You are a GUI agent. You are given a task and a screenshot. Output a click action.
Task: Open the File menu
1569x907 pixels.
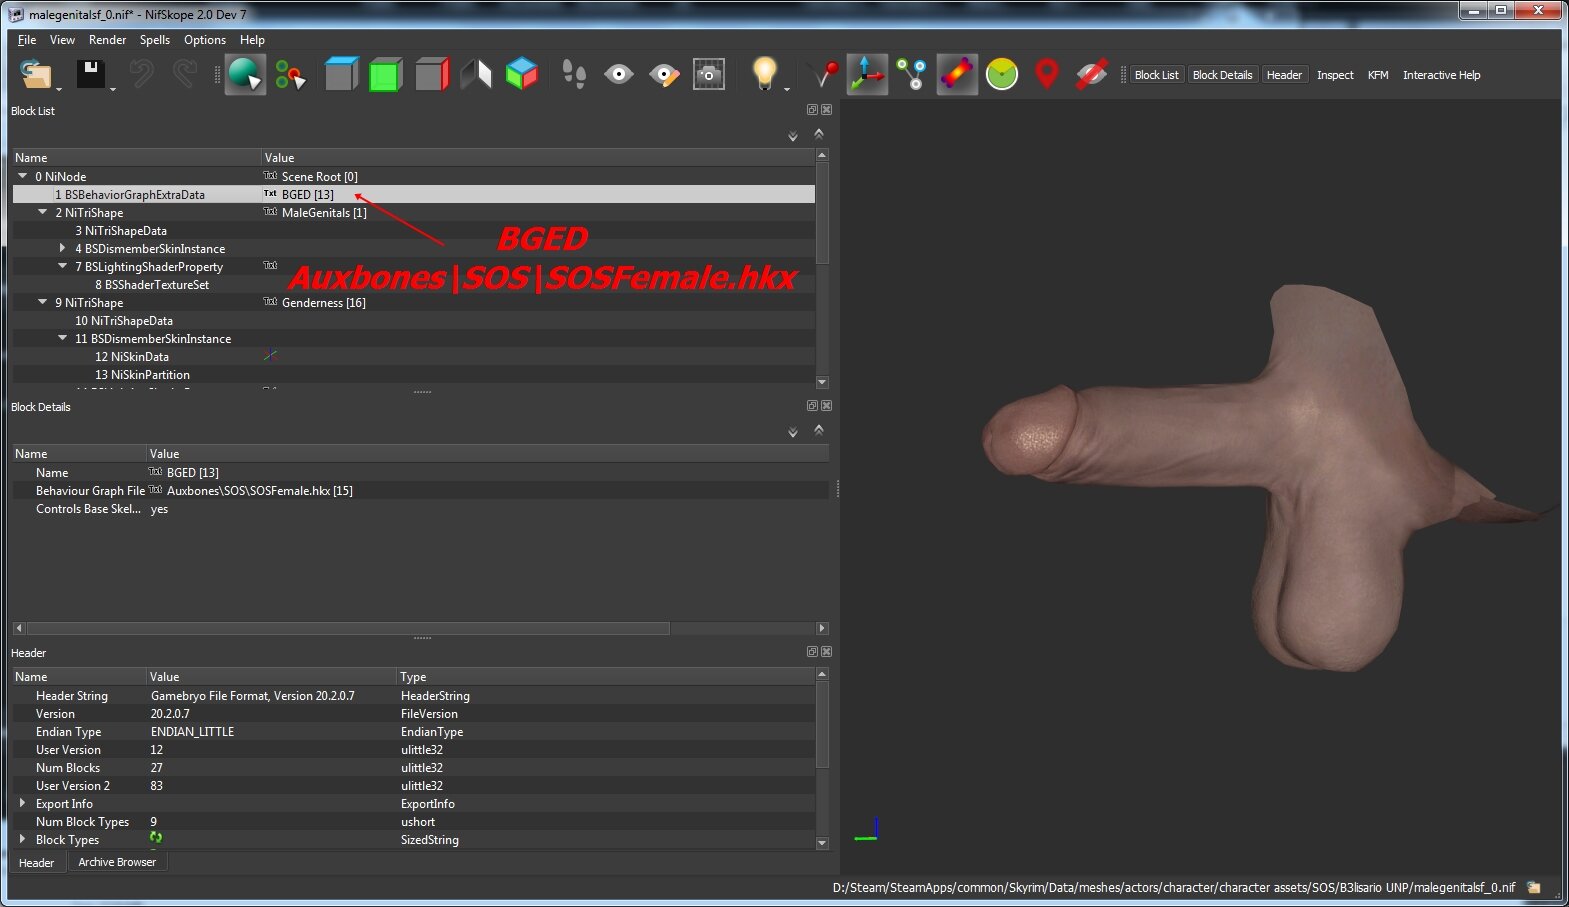[x=27, y=40]
